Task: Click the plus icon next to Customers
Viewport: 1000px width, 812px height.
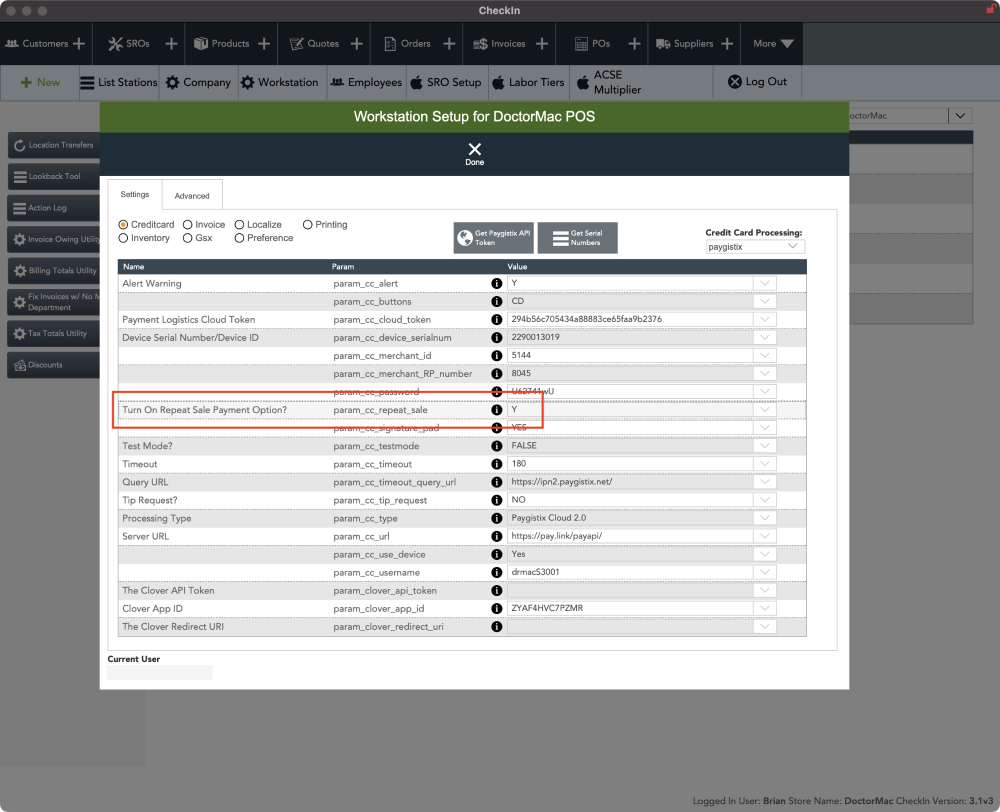Action: click(79, 44)
